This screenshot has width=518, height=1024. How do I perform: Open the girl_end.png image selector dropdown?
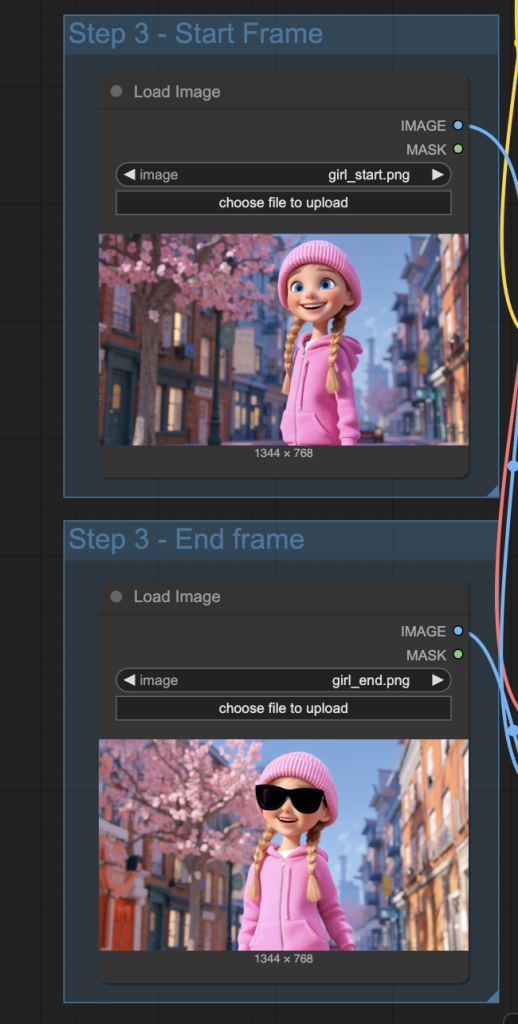tap(283, 680)
